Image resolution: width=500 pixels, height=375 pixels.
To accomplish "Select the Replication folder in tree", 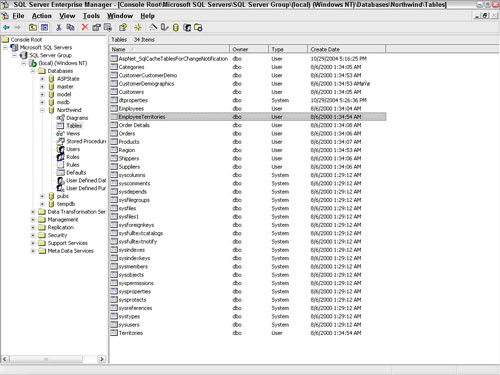I will 61,227.
